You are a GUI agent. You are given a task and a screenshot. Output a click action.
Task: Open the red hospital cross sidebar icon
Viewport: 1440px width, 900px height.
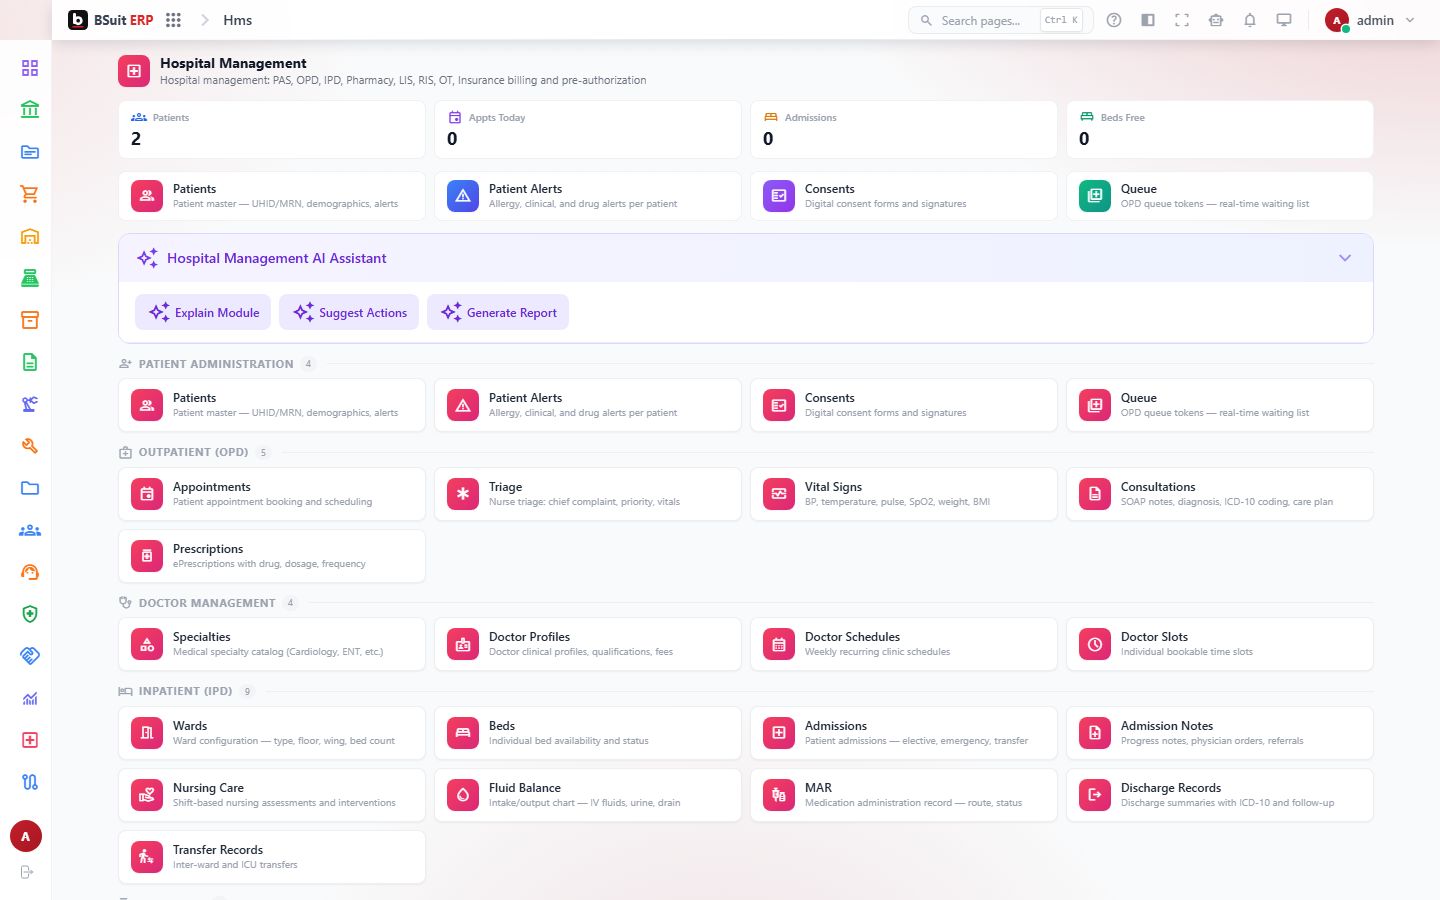pos(30,740)
